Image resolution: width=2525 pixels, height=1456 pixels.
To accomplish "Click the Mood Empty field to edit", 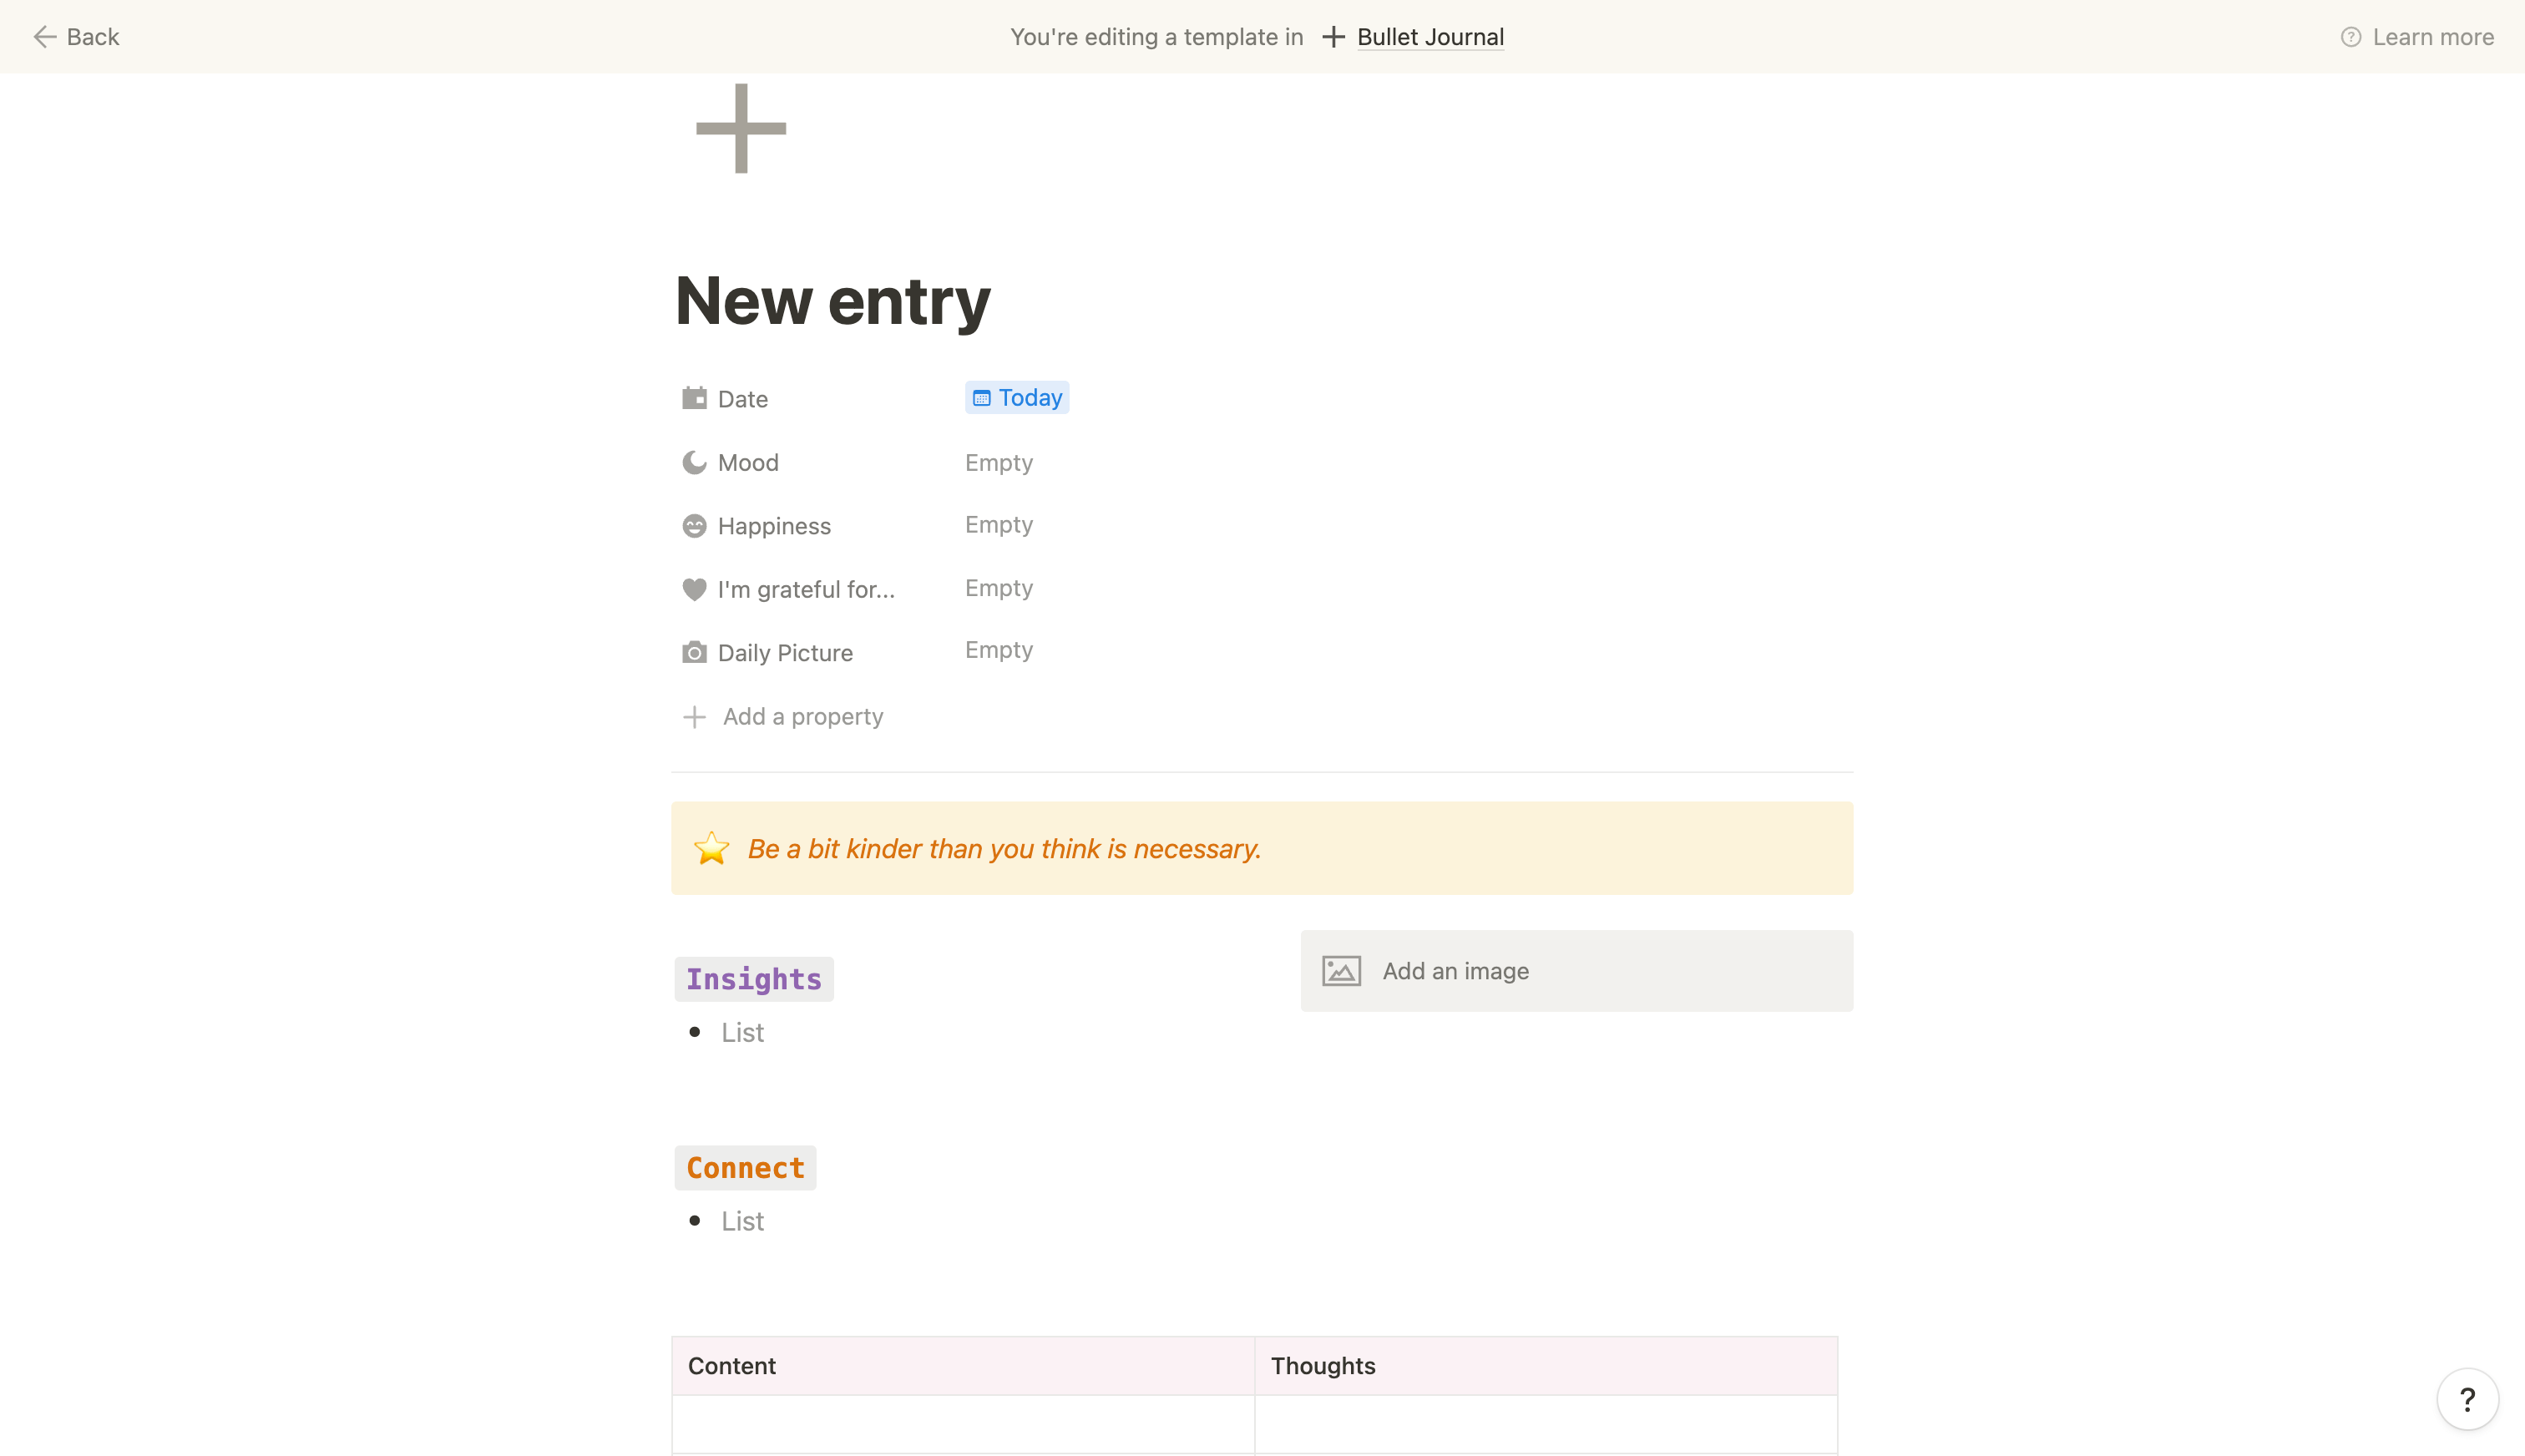I will pos(999,461).
